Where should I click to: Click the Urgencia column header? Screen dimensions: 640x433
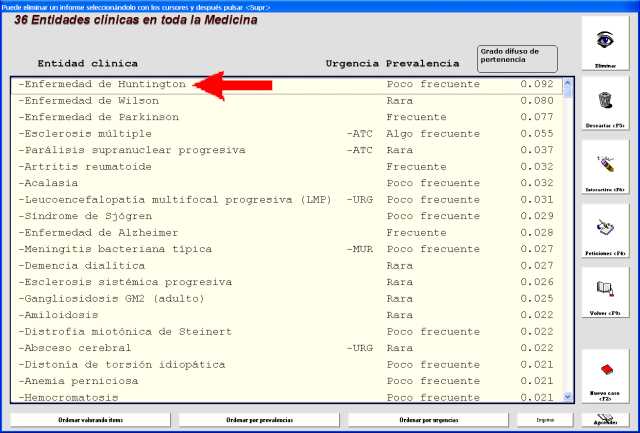coord(352,64)
